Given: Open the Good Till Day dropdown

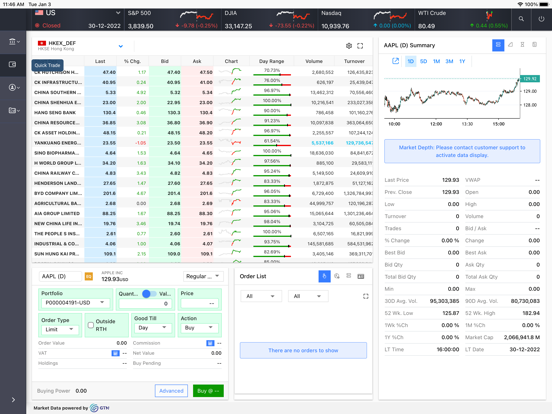Looking at the screenshot, I should pyautogui.click(x=152, y=328).
